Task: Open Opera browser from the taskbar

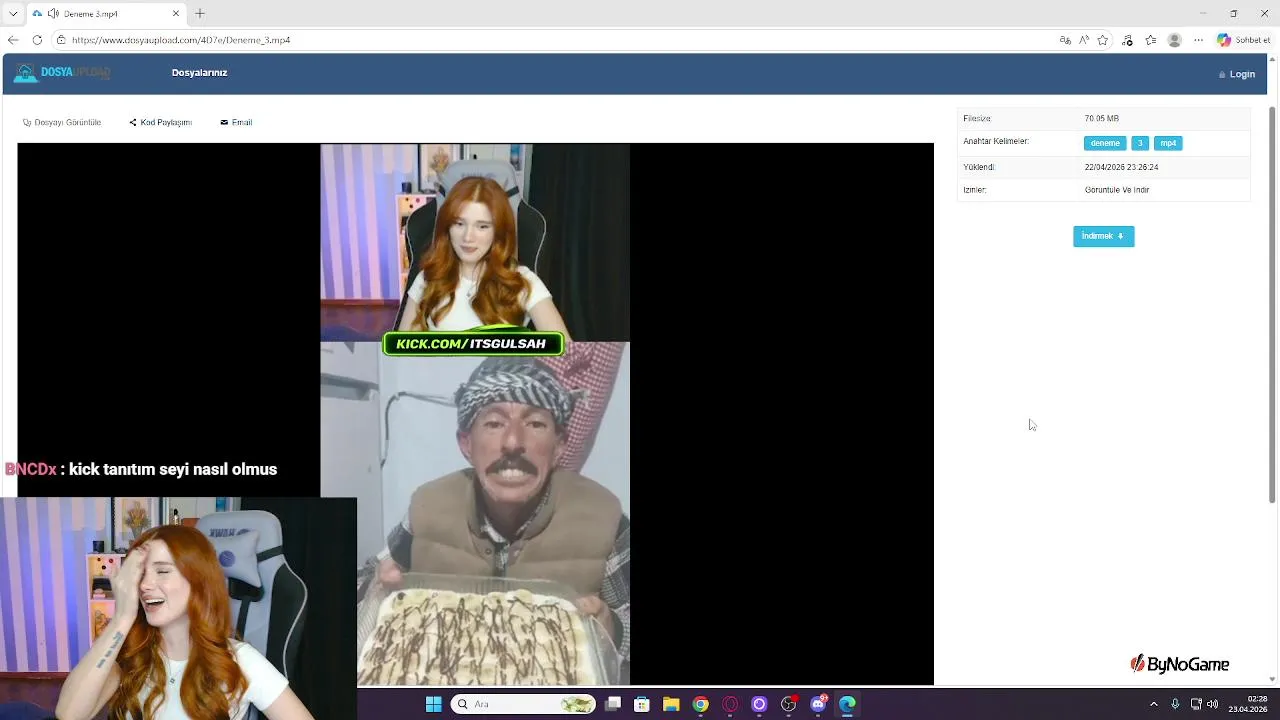Action: click(730, 704)
